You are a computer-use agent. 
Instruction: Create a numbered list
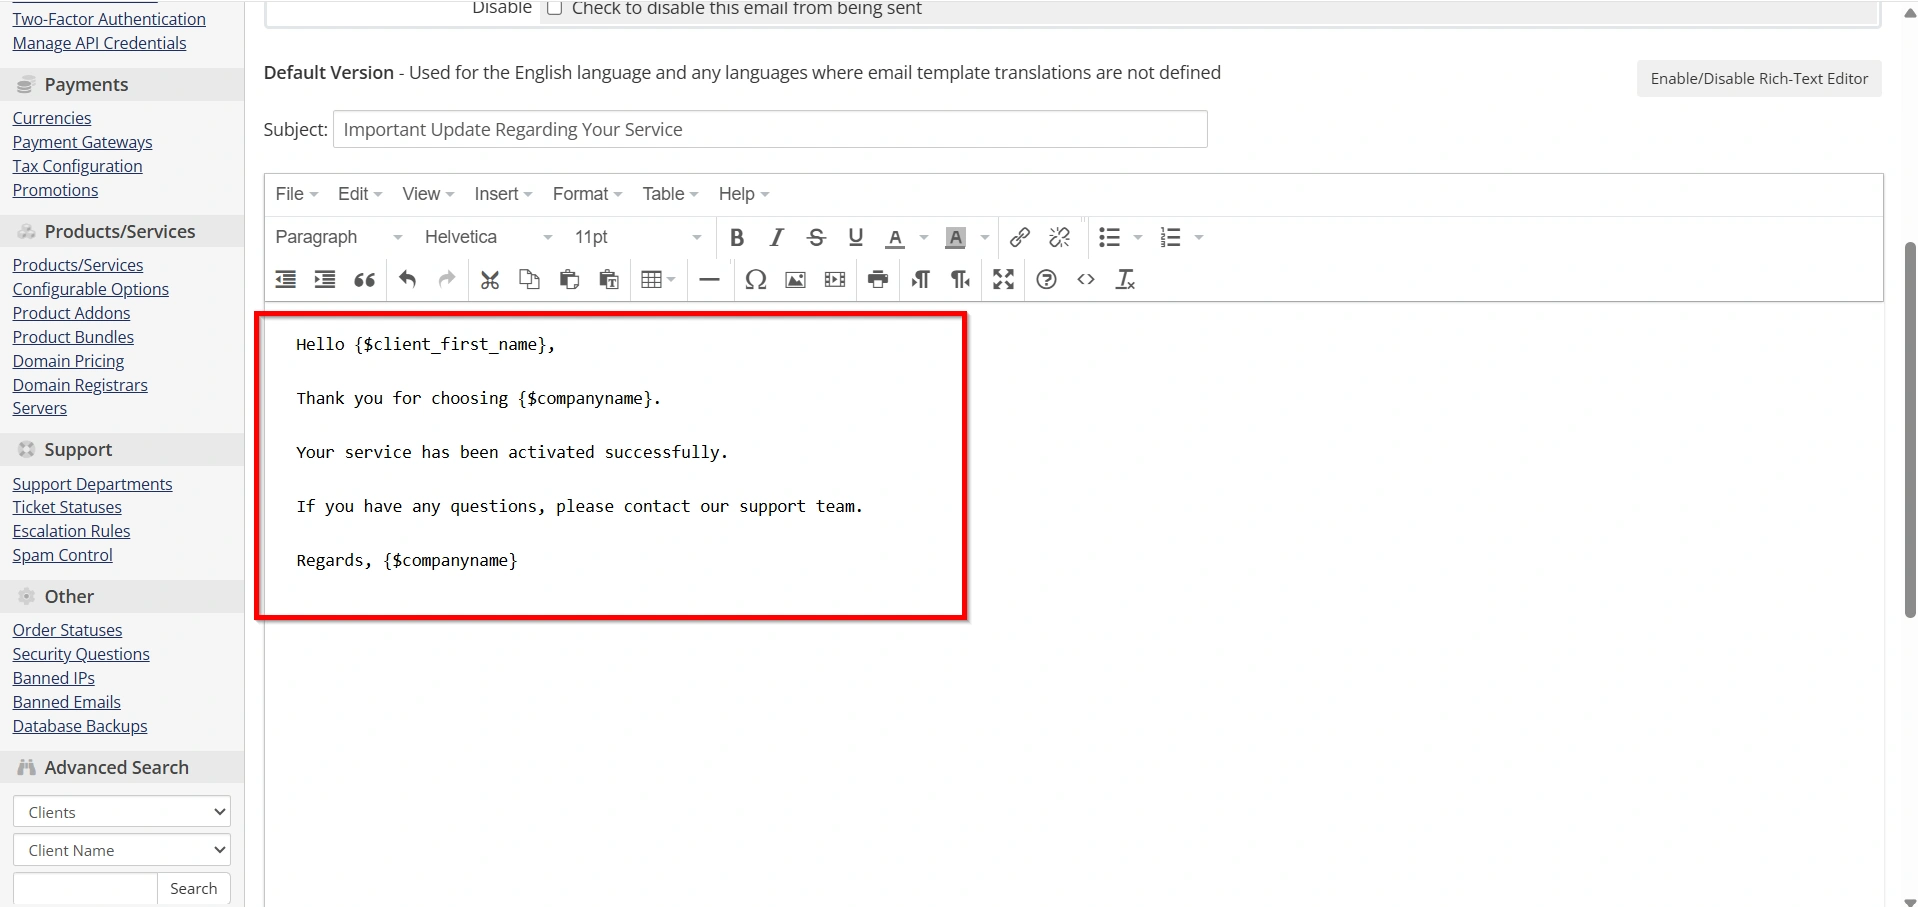pos(1171,237)
